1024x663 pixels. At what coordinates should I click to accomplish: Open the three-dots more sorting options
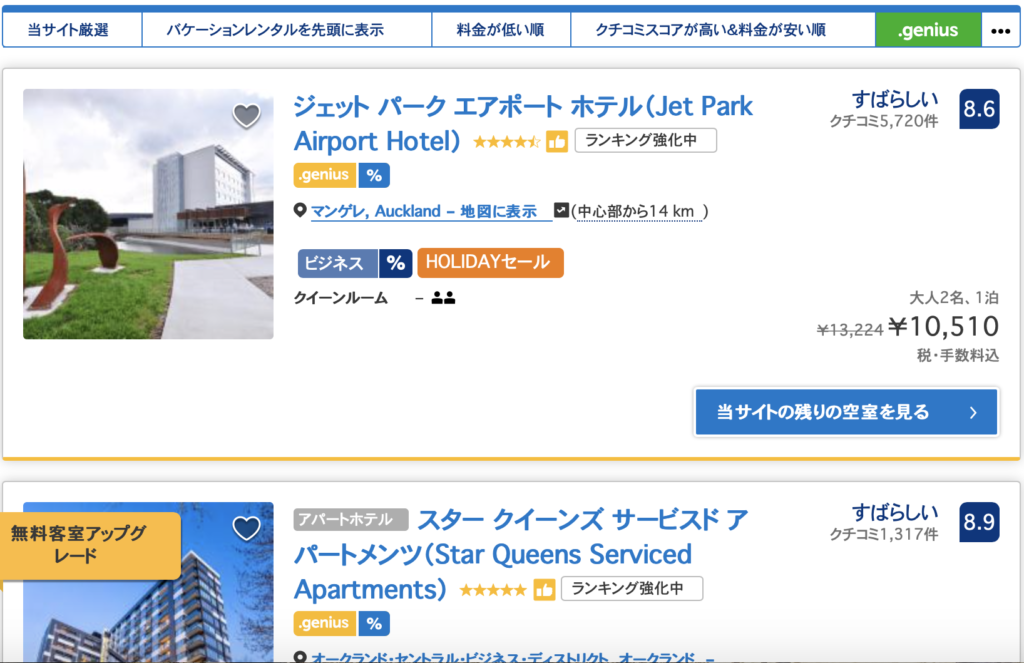(1000, 30)
